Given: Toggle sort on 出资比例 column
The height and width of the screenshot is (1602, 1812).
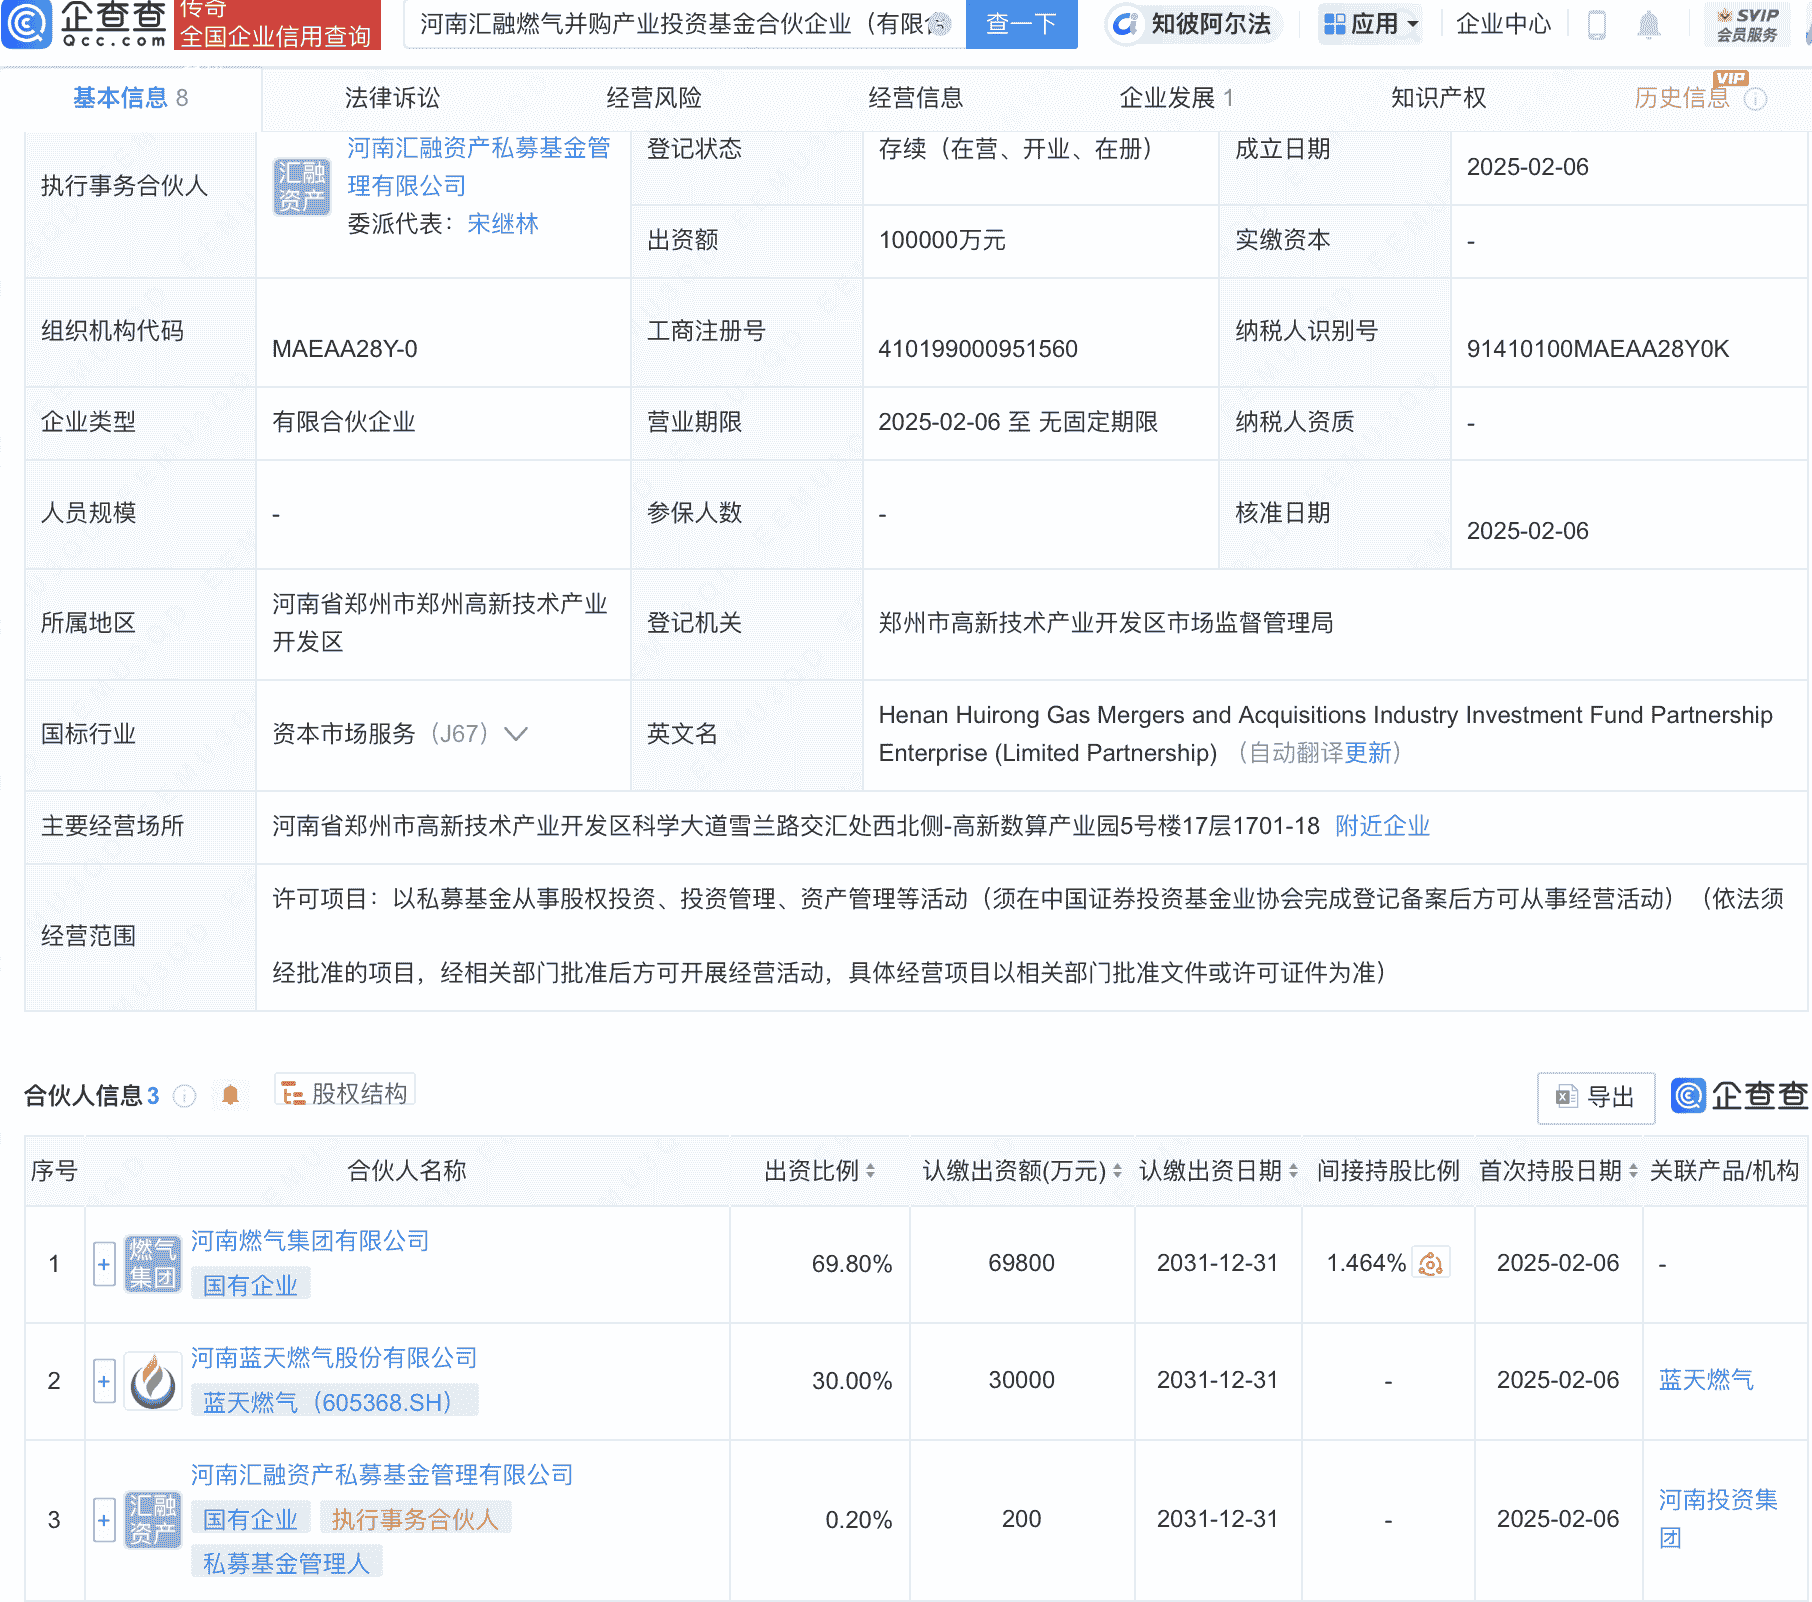Looking at the screenshot, I should (x=869, y=1171).
